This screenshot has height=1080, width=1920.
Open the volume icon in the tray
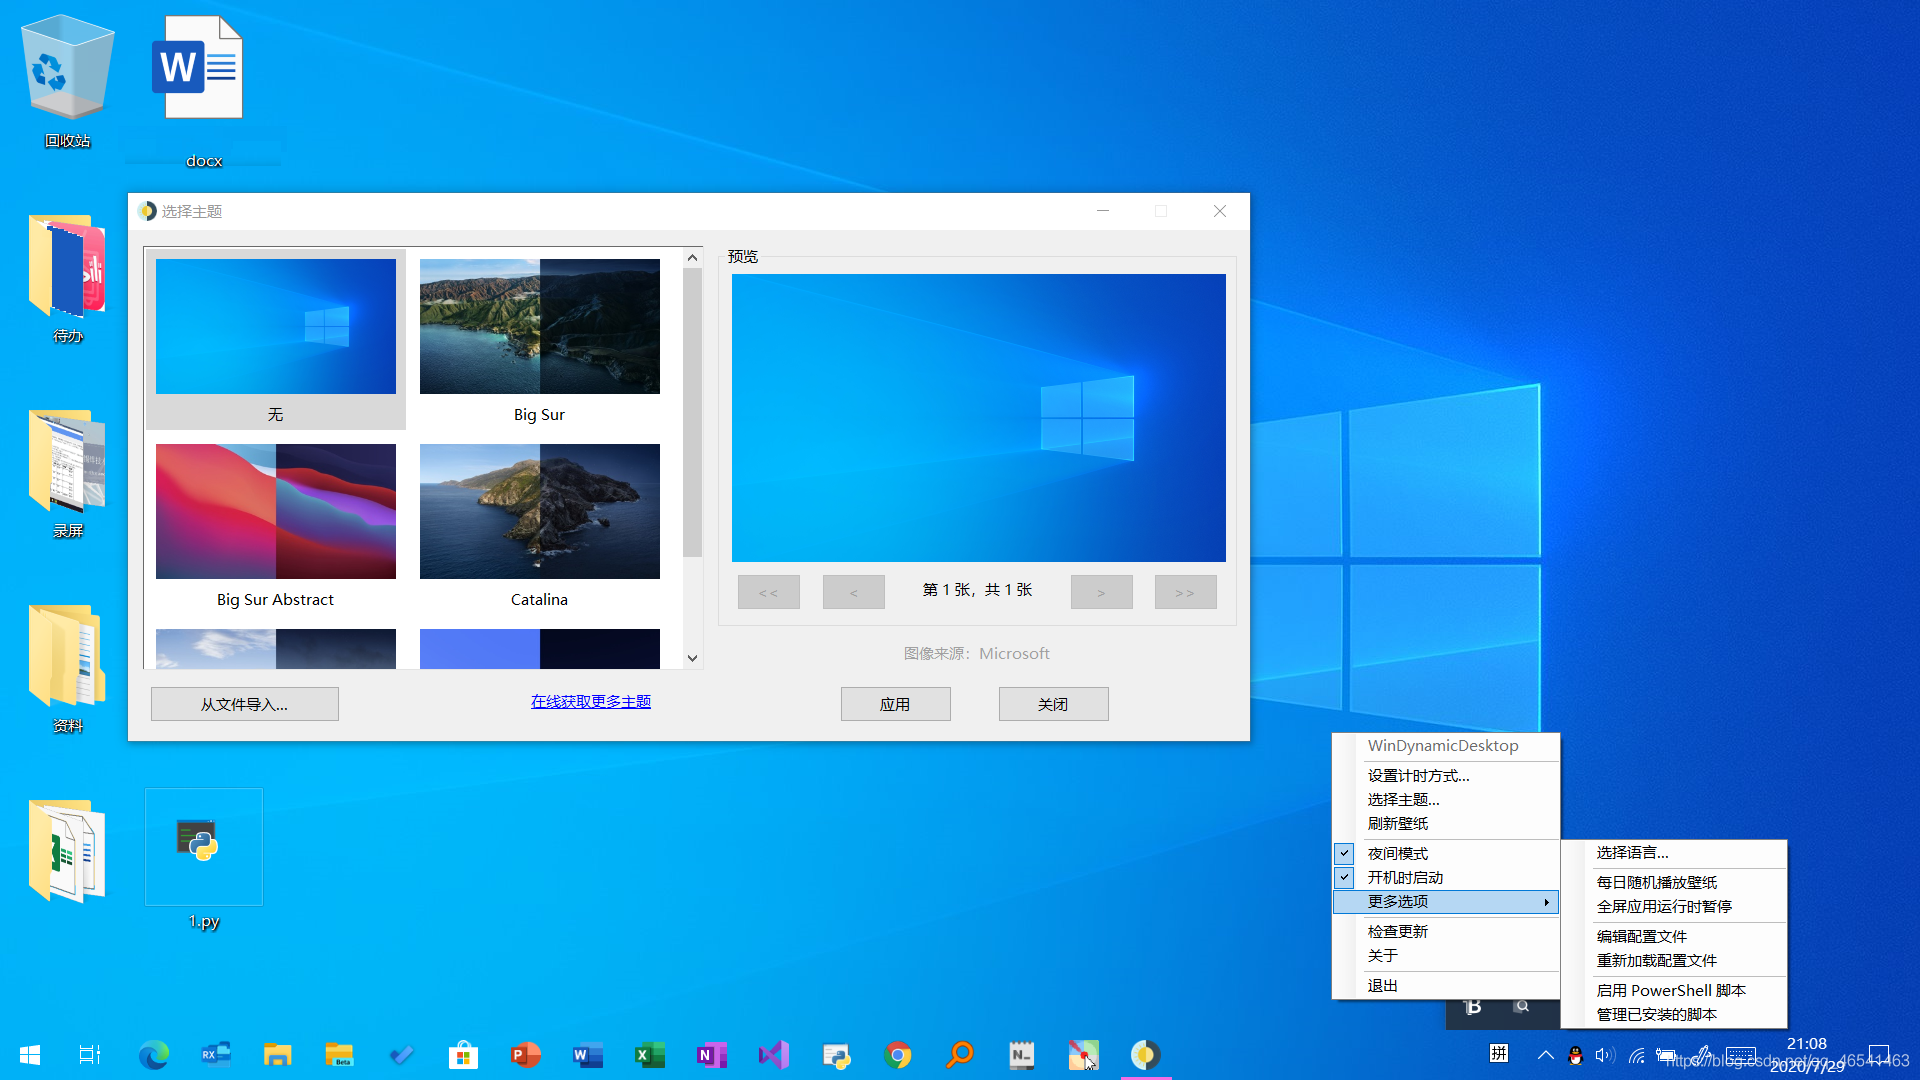coord(1605,1054)
